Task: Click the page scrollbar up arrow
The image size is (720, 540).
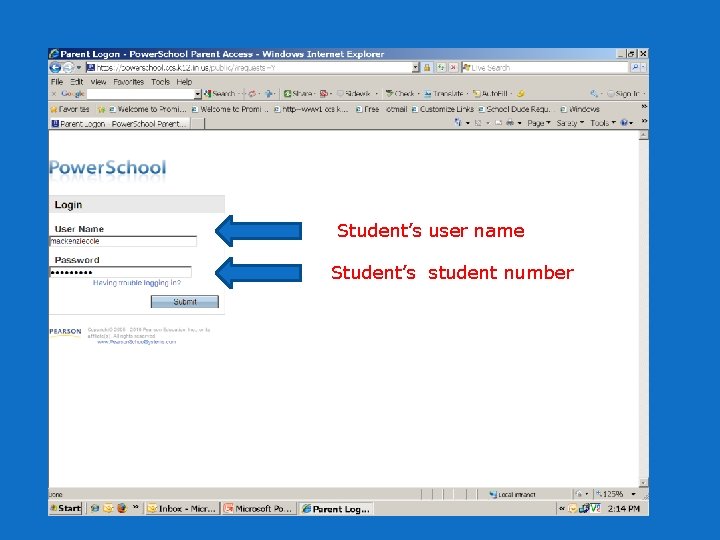Action: (644, 135)
